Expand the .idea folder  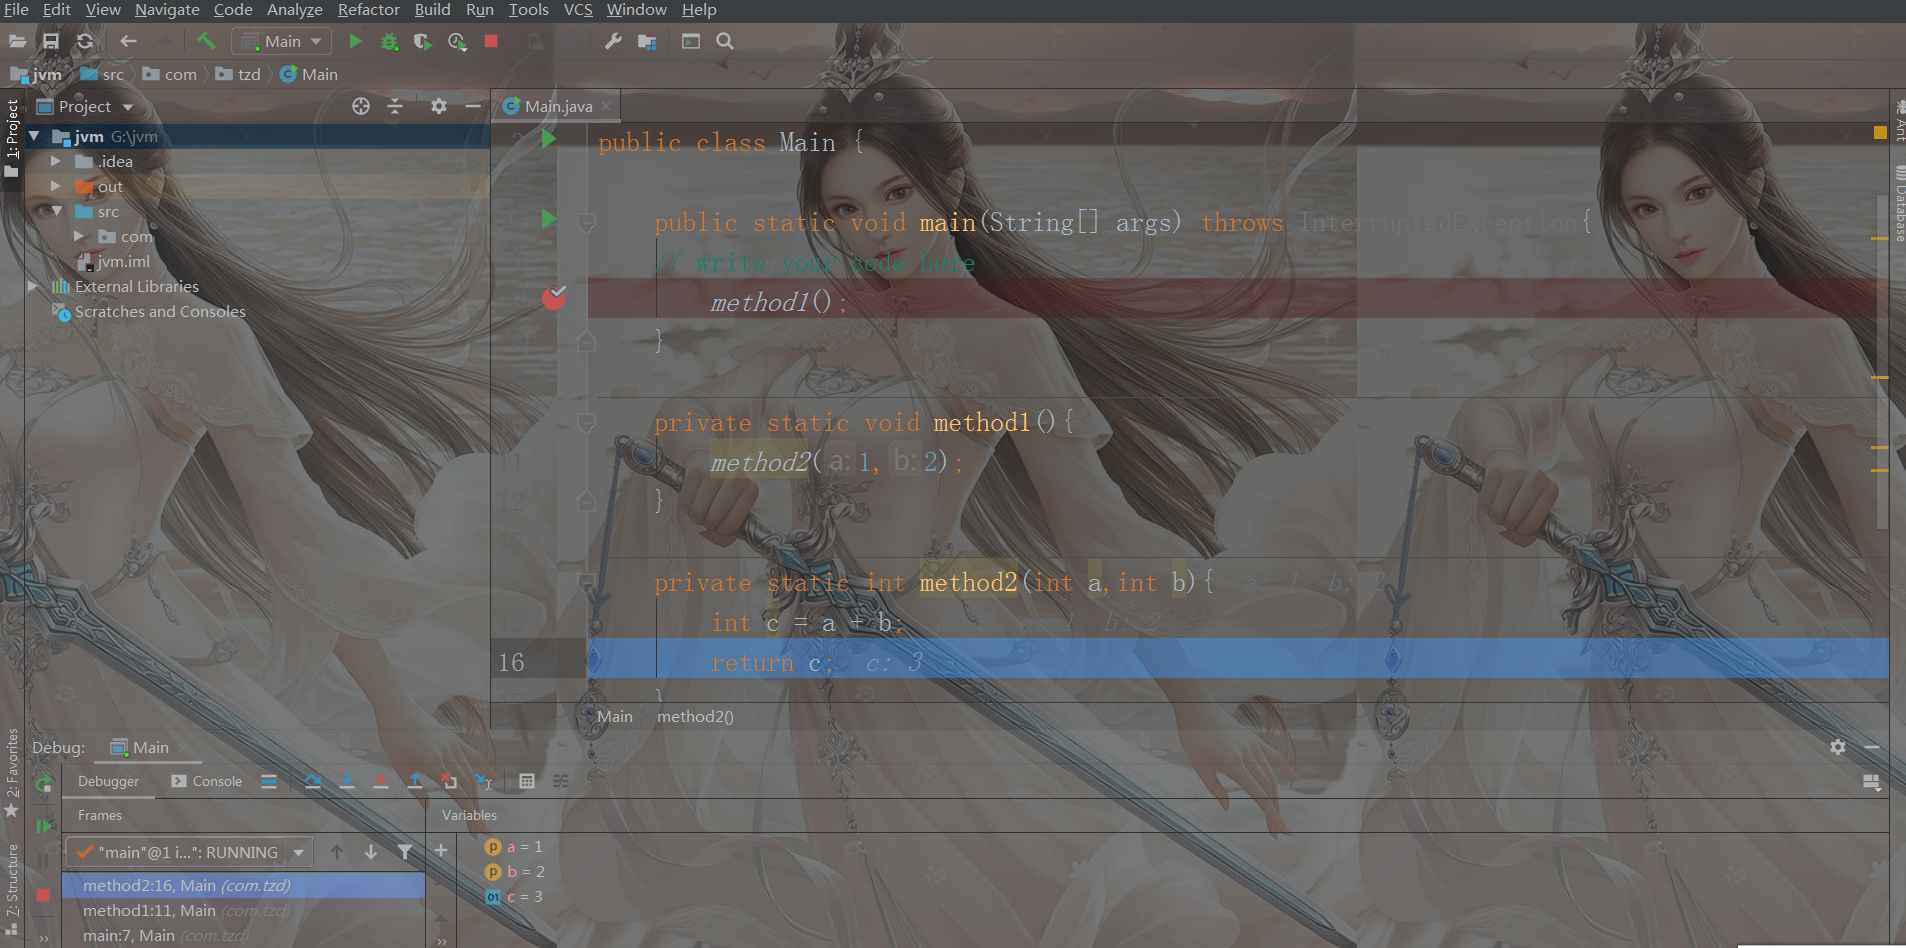click(56, 161)
